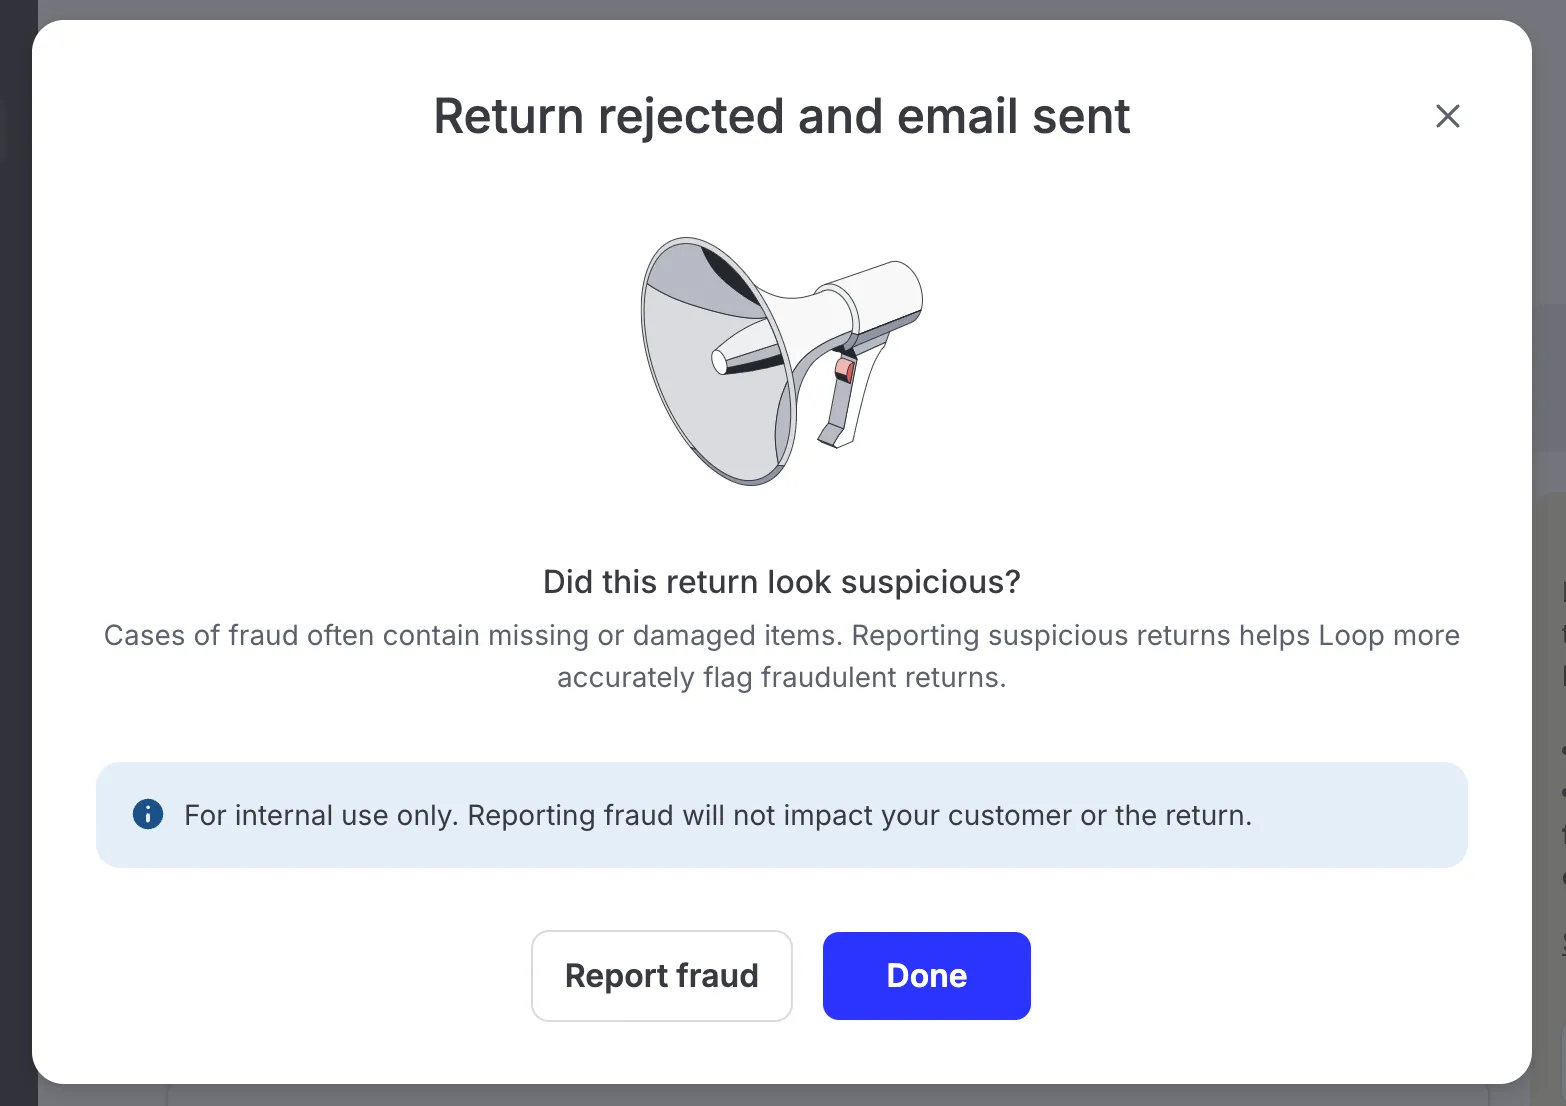This screenshot has width=1566, height=1106.
Task: Click the "Return rejected and email sent" title
Action: coord(782,116)
